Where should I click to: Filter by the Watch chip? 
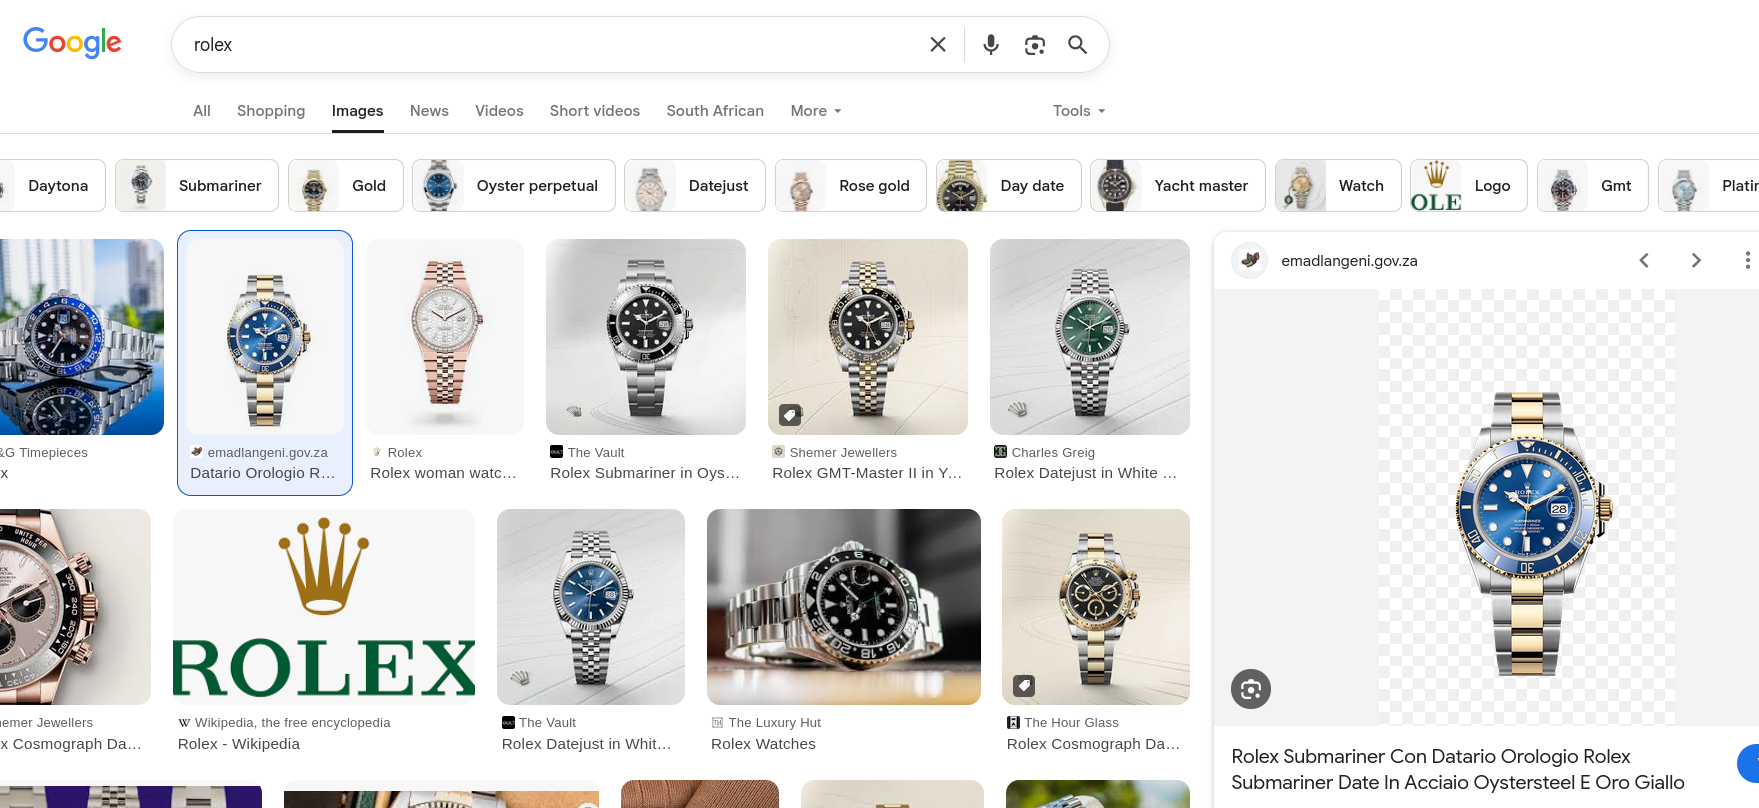(x=1338, y=186)
